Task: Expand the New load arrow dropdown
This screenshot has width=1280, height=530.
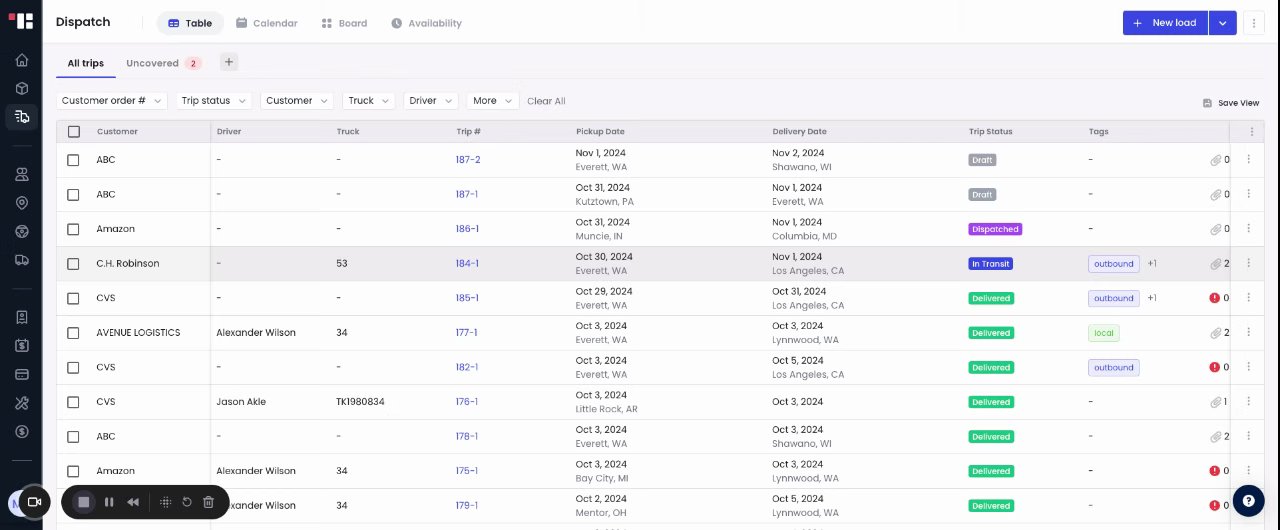Action: (1222, 23)
